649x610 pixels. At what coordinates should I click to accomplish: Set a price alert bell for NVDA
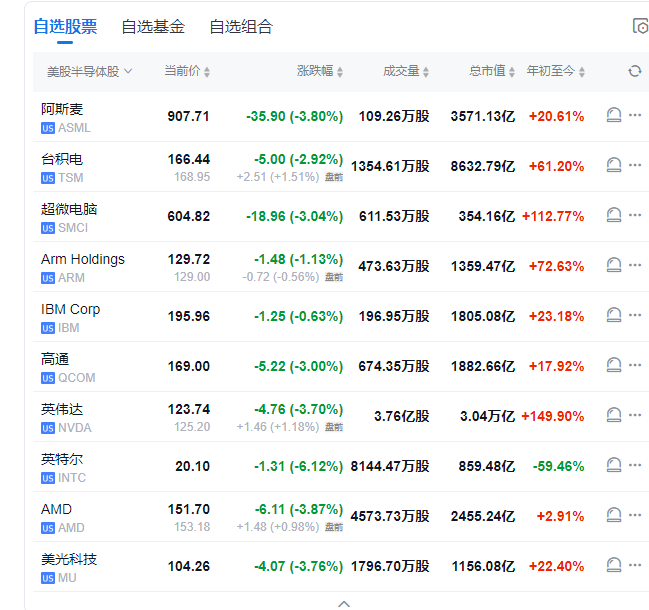point(614,415)
